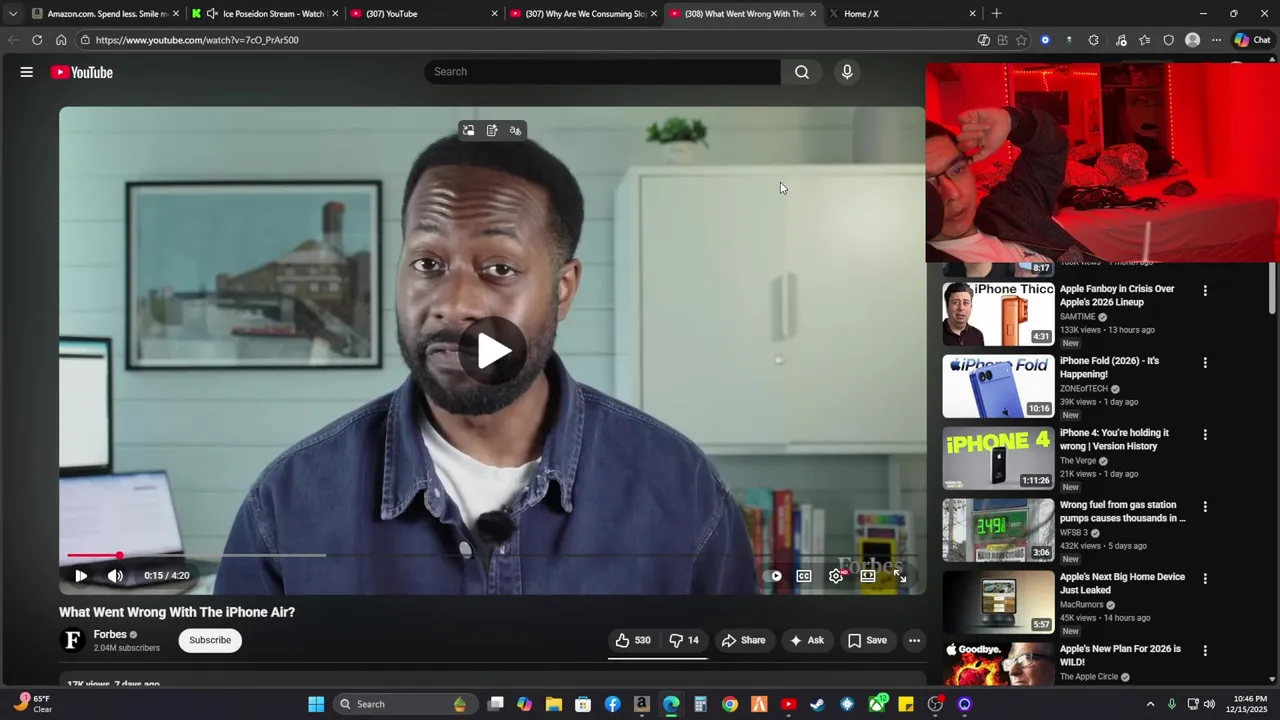The width and height of the screenshot is (1280, 720).
Task: Open iPhone 4 Version History video title
Action: 1114,439
